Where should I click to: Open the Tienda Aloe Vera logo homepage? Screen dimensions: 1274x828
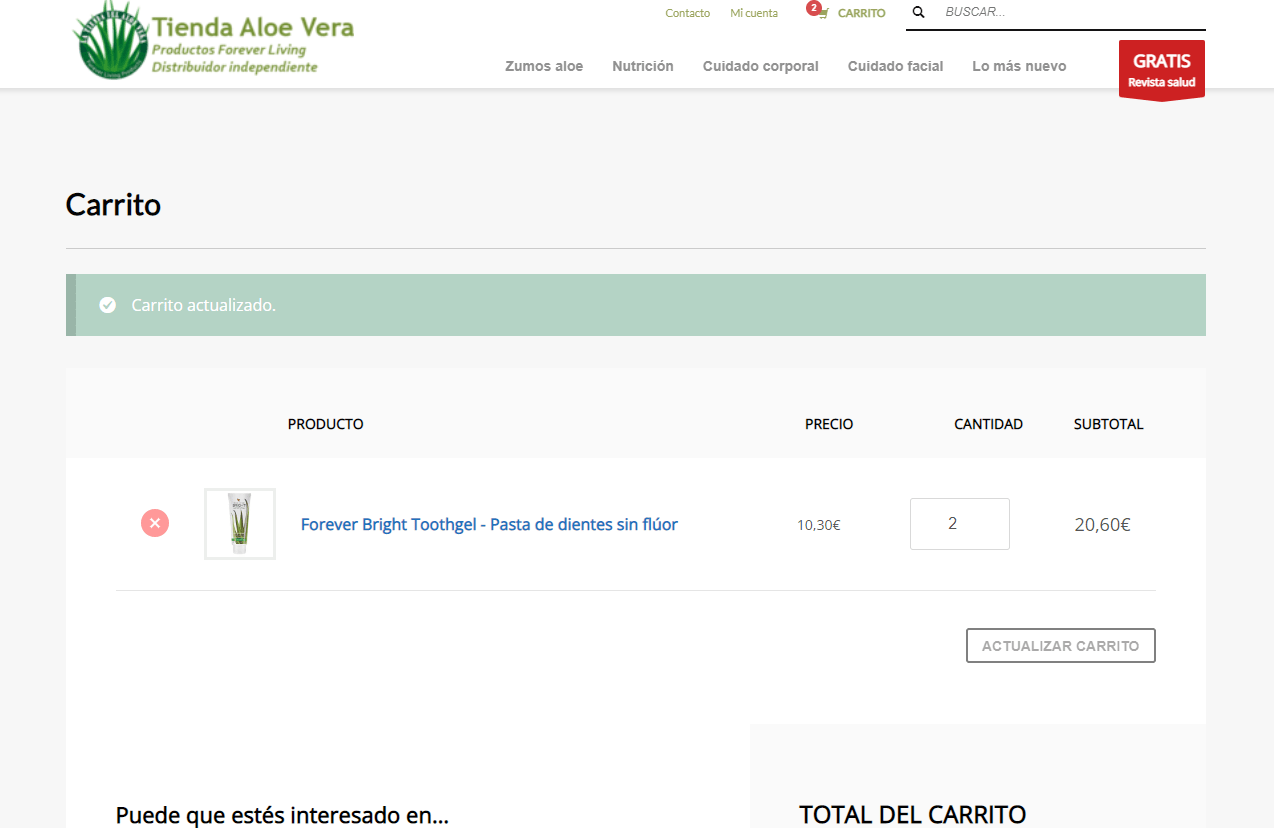pos(214,40)
